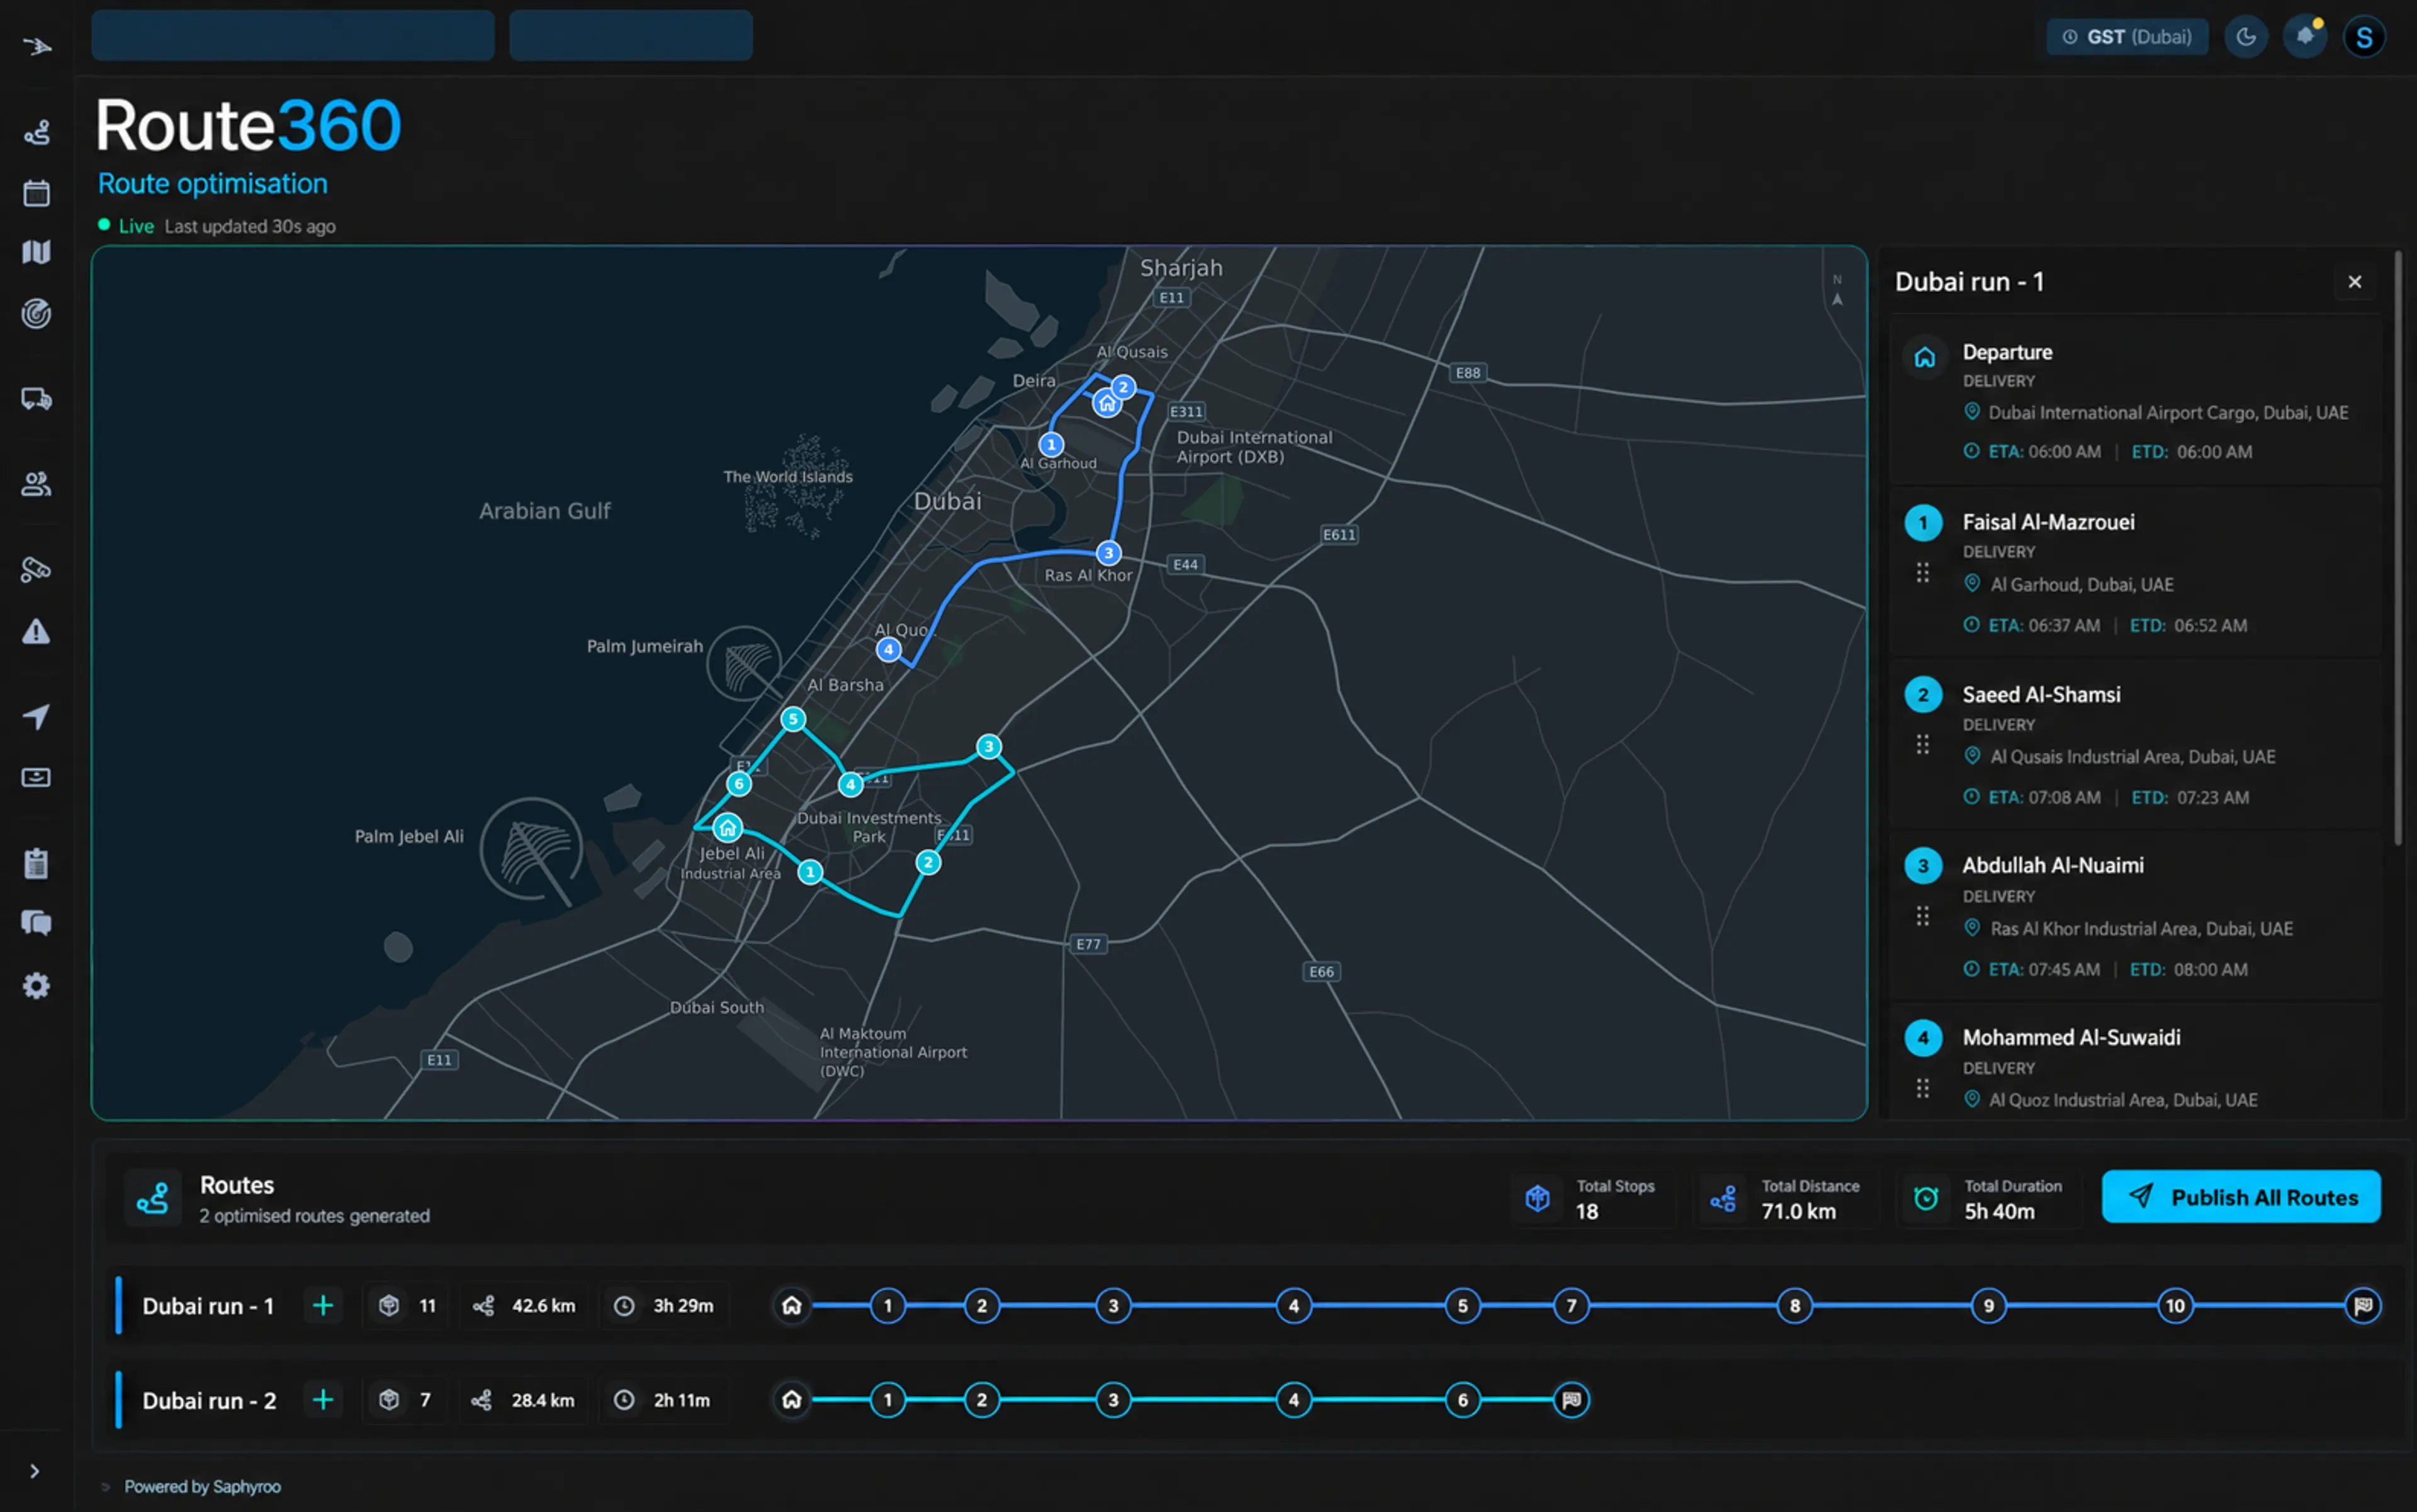
Task: Open the navigation arrow sidebar icon
Action: (37, 716)
